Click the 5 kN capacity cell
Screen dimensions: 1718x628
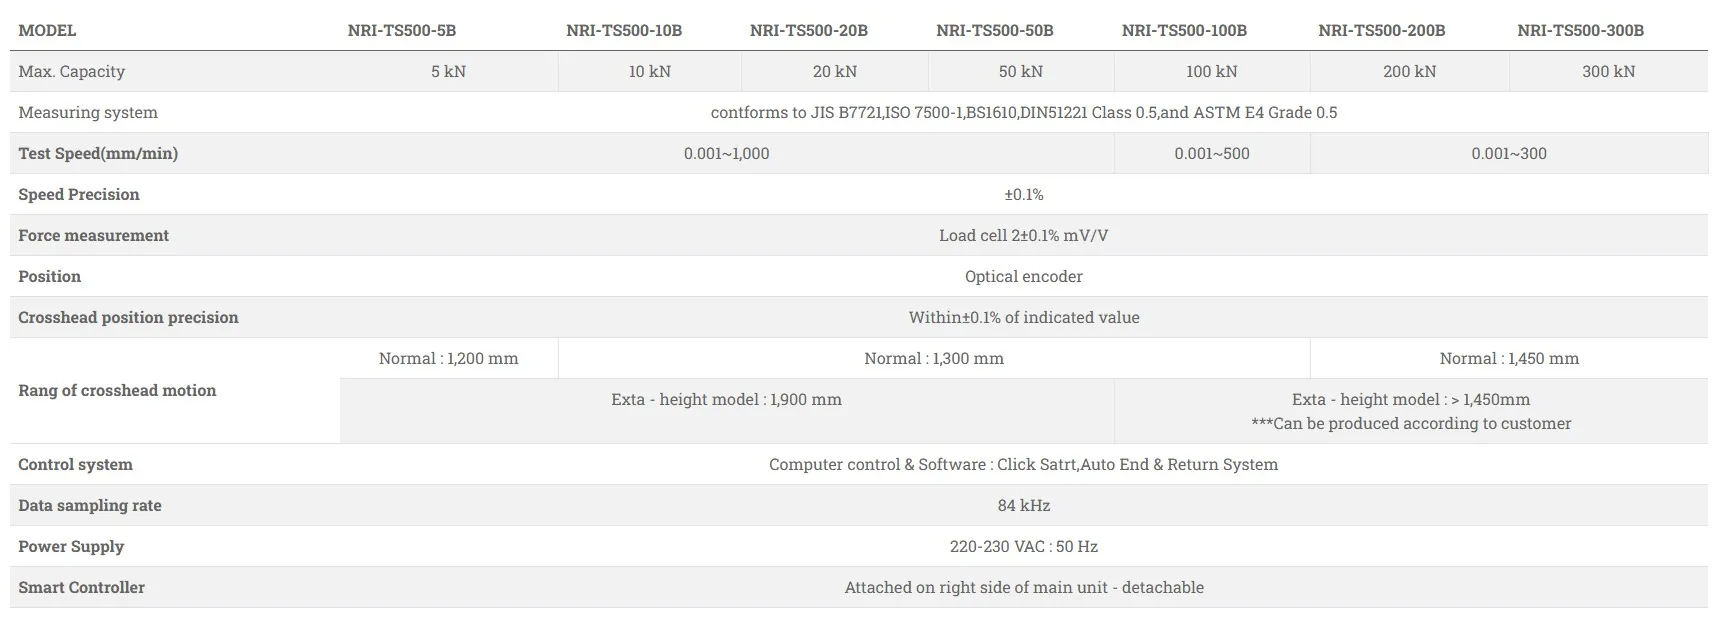click(x=448, y=71)
